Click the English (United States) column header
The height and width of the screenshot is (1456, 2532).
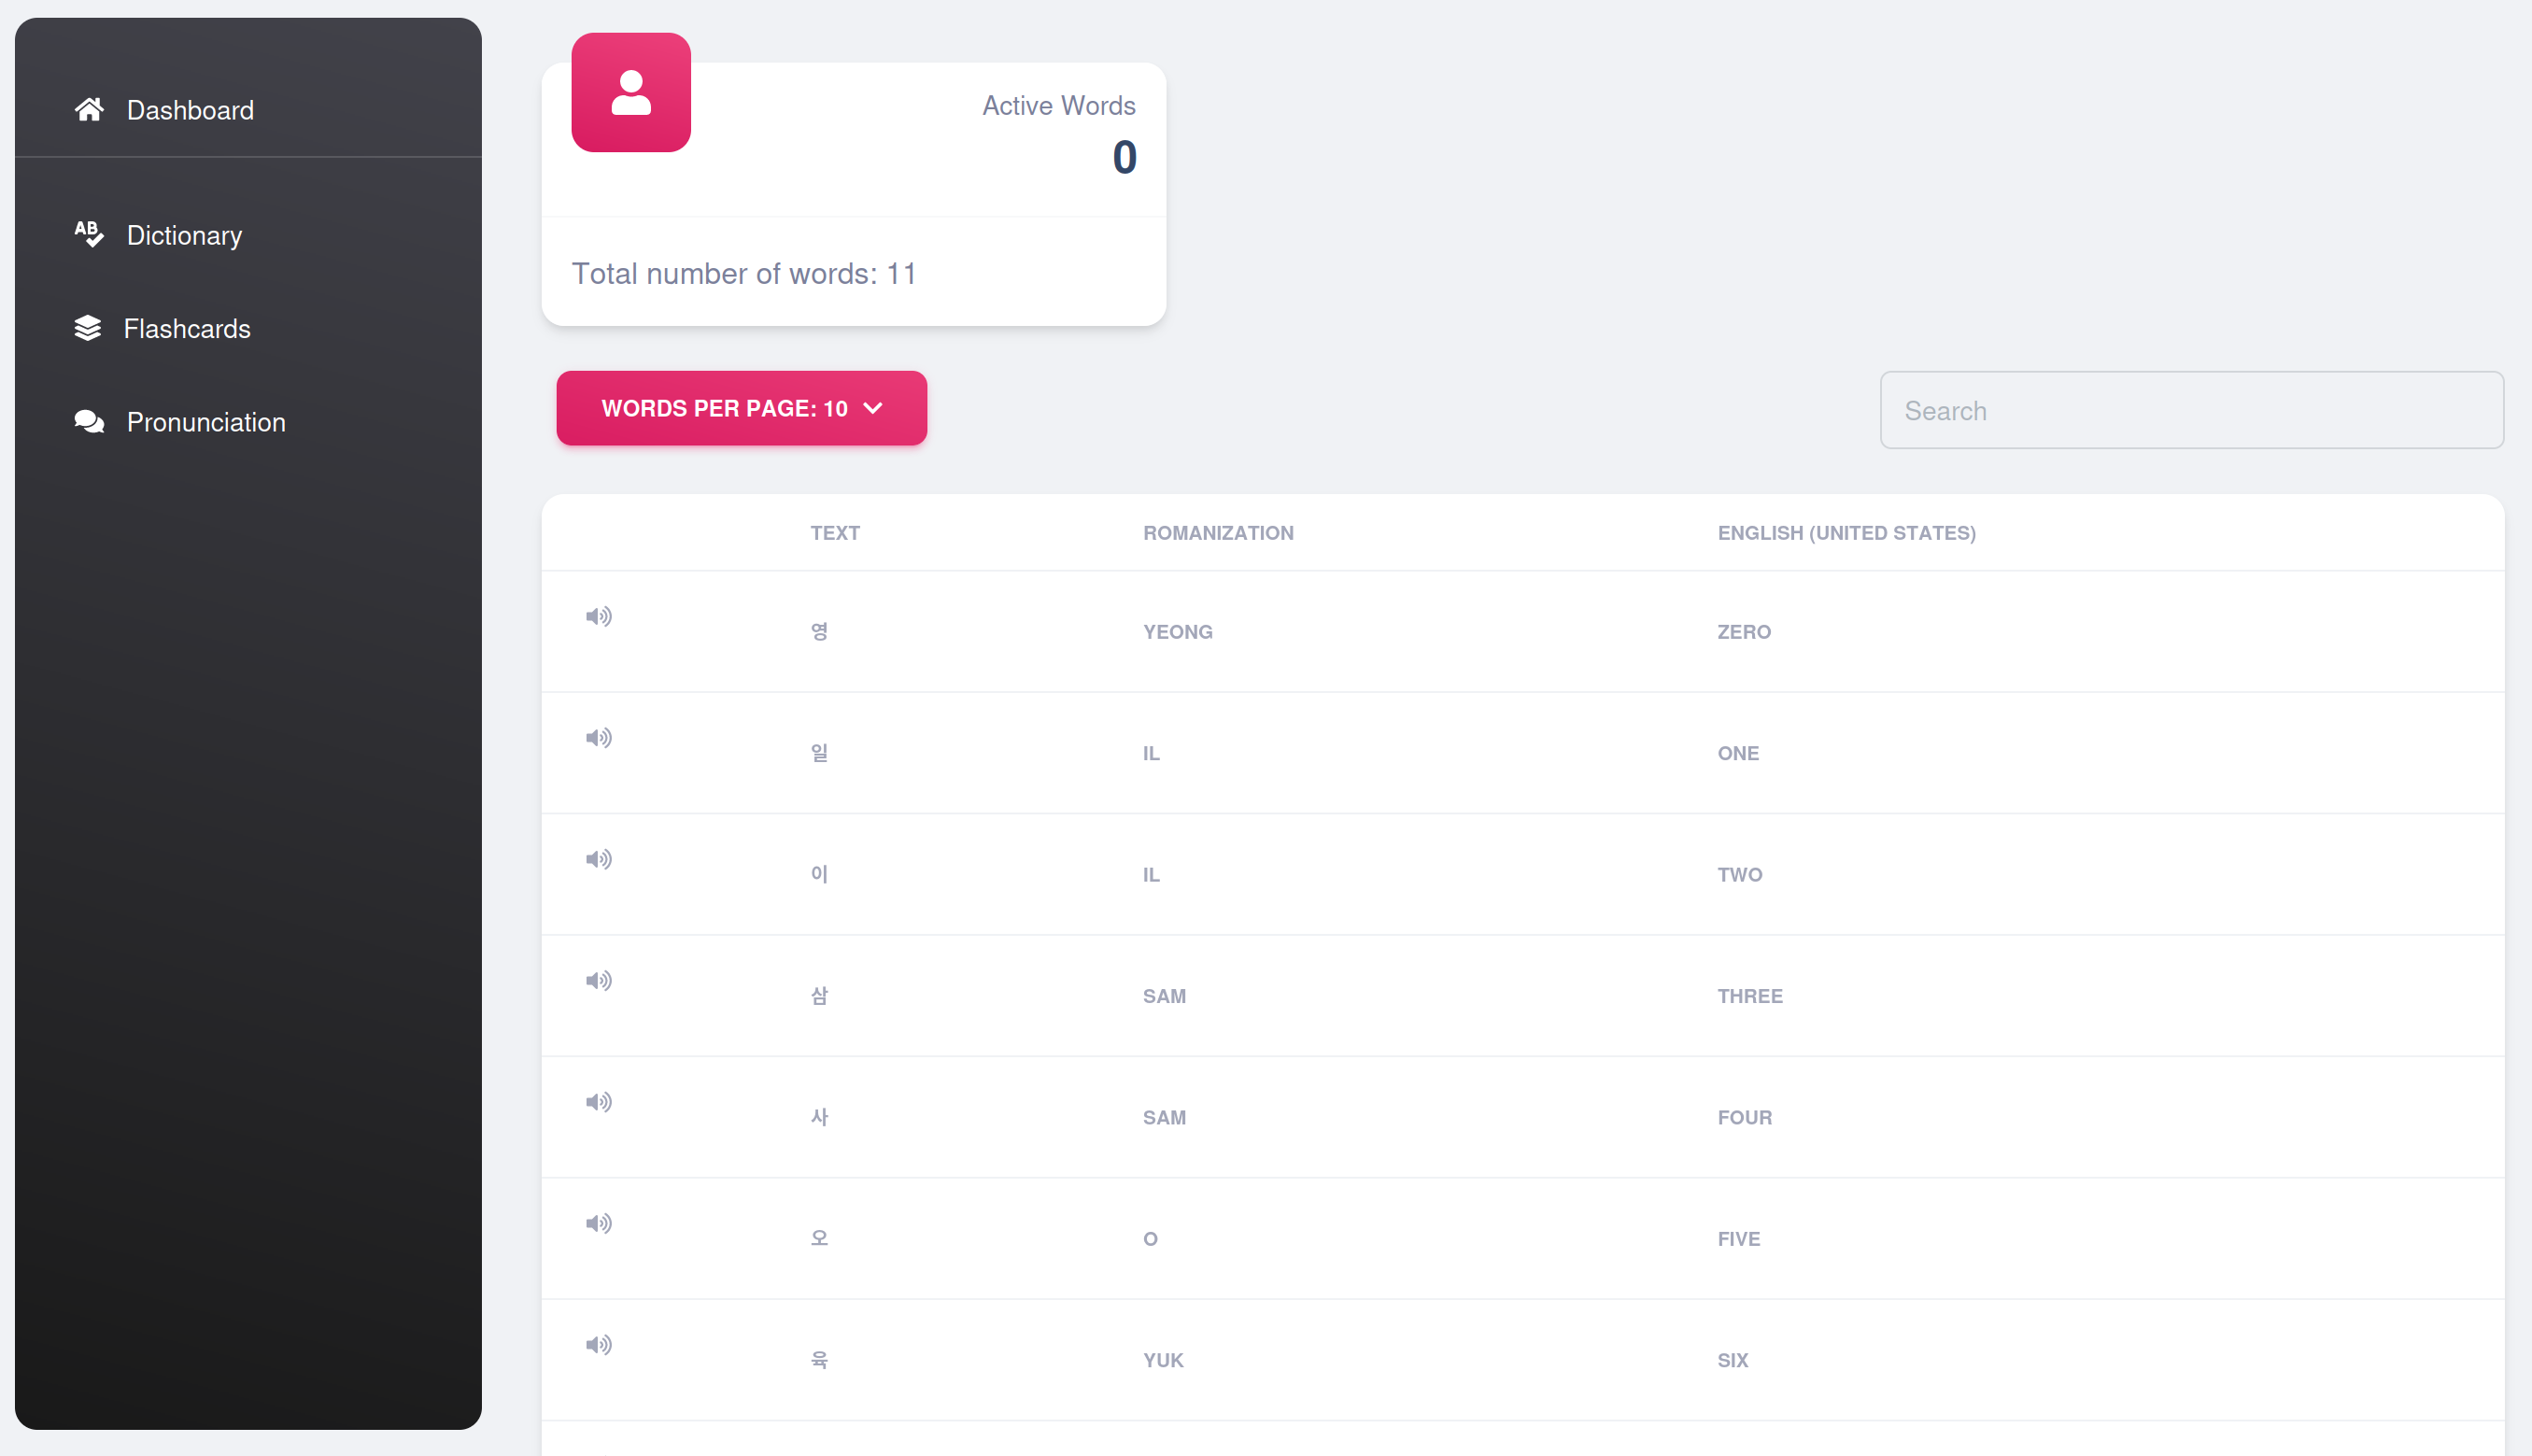[x=1846, y=533]
